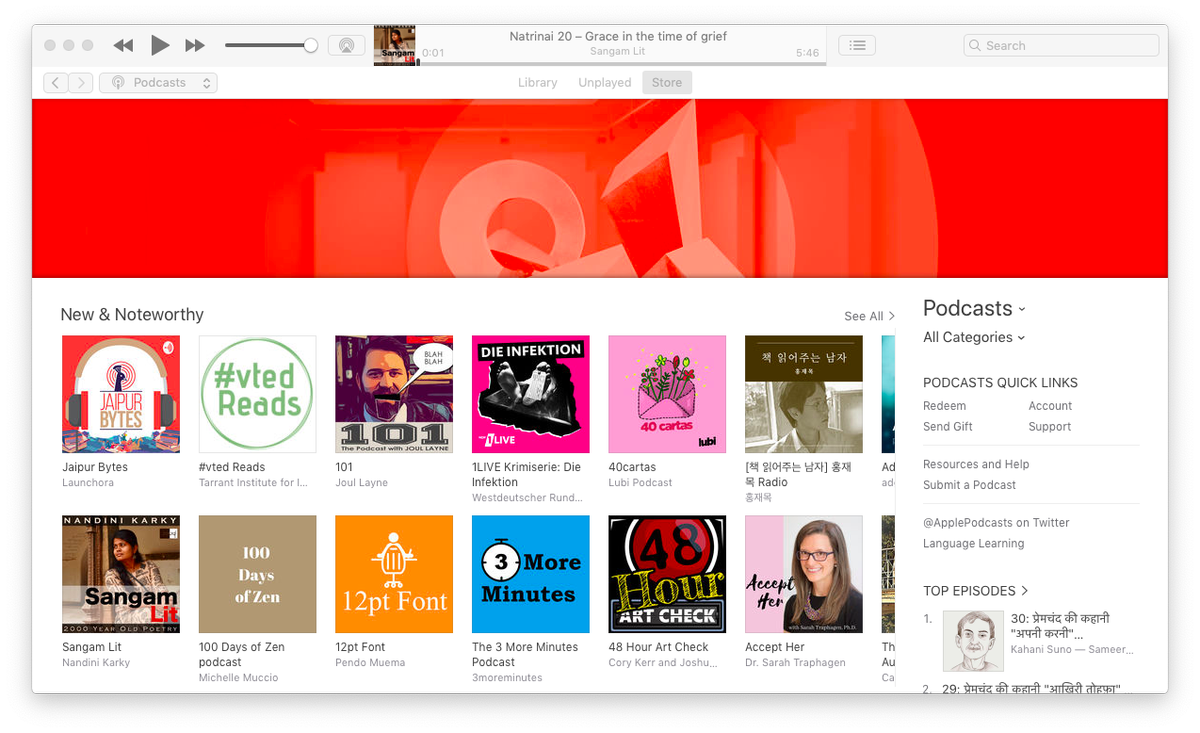Open the Jaipur Bytes podcast artwork
The width and height of the screenshot is (1200, 733).
coord(121,394)
